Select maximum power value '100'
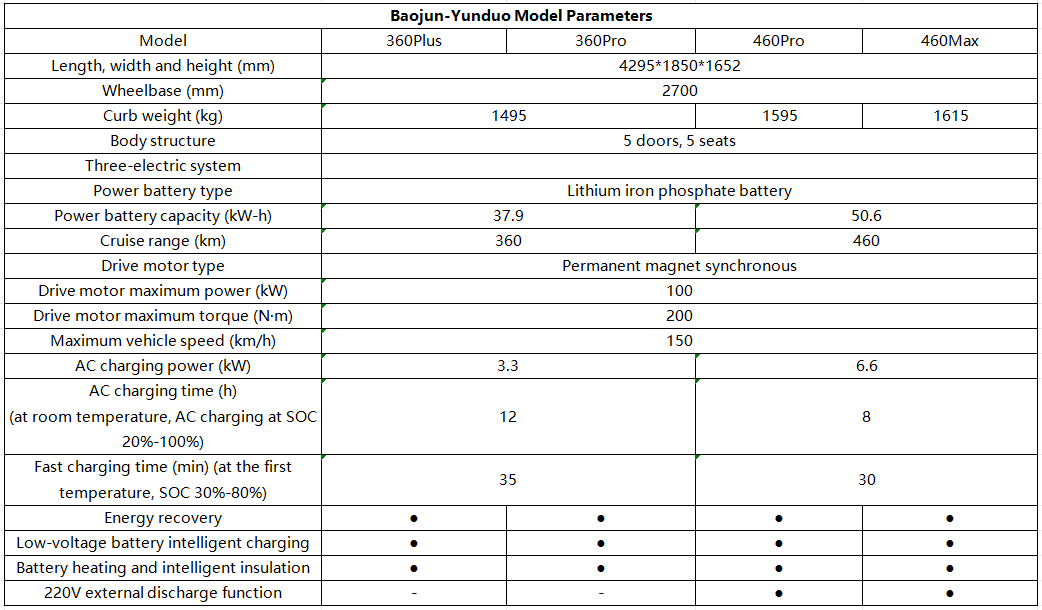 tap(679, 291)
